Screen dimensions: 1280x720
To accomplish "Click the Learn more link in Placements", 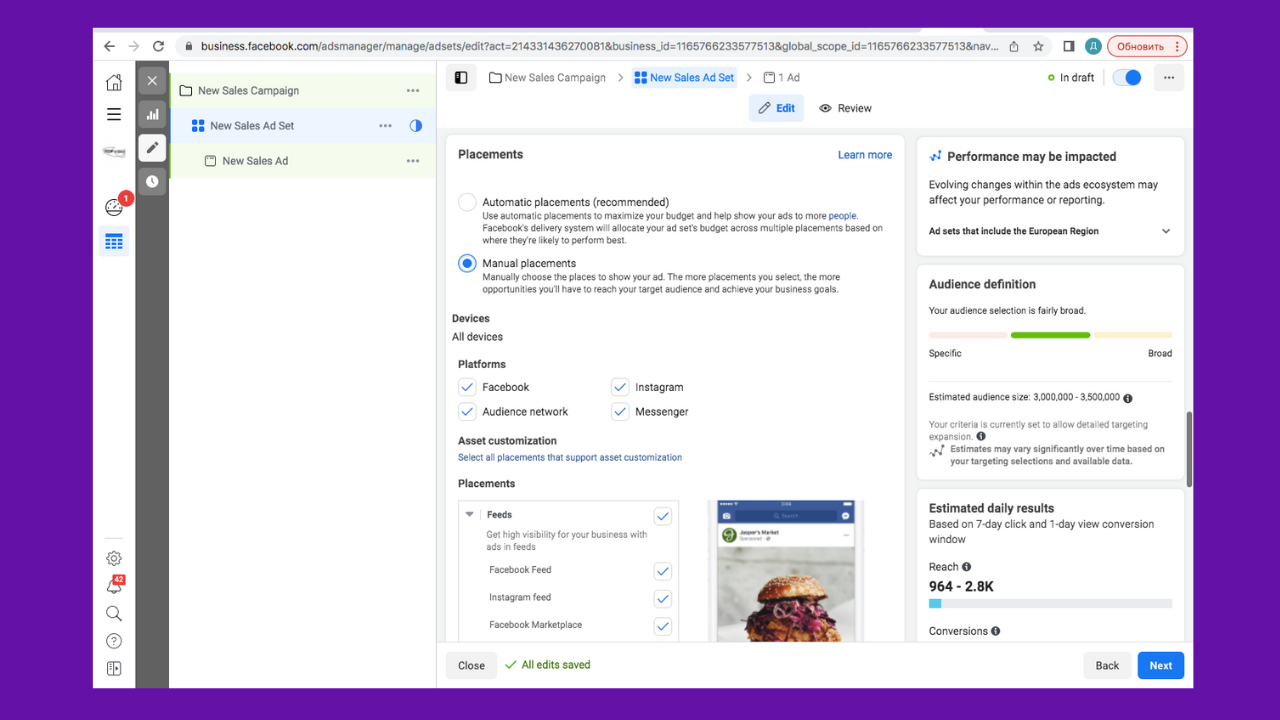I will [865, 155].
